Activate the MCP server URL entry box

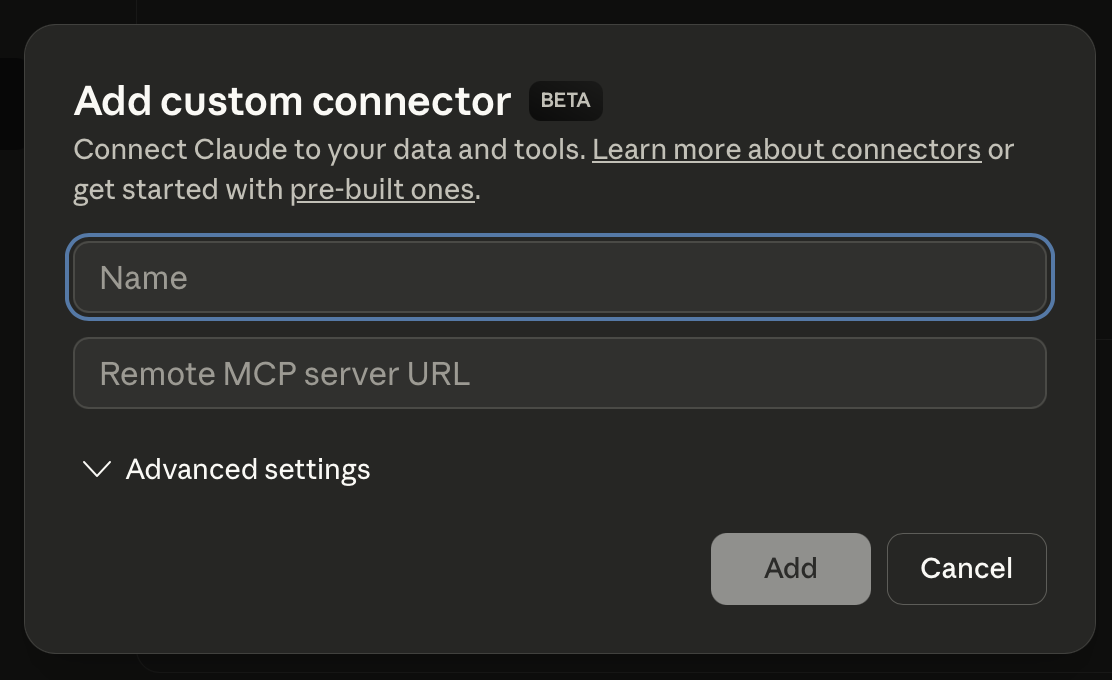click(559, 373)
